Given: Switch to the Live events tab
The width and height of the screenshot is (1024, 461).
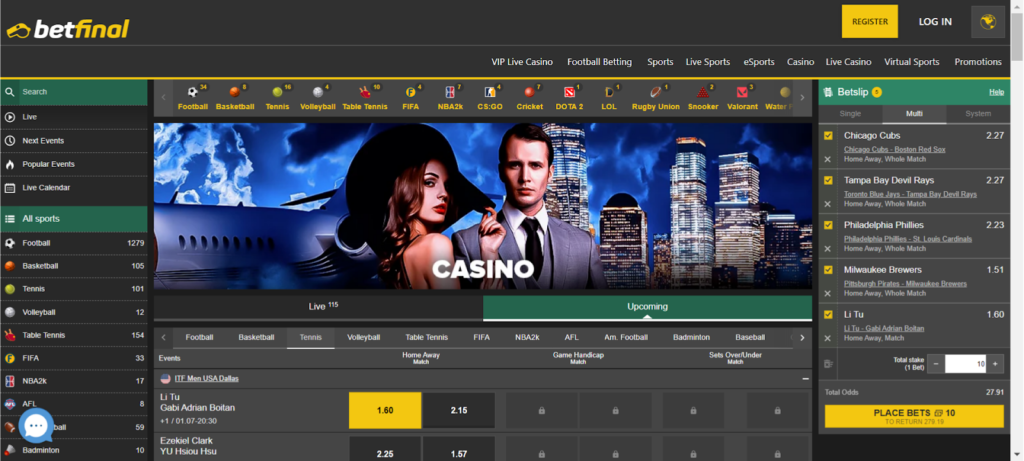Looking at the screenshot, I should pyautogui.click(x=318, y=306).
